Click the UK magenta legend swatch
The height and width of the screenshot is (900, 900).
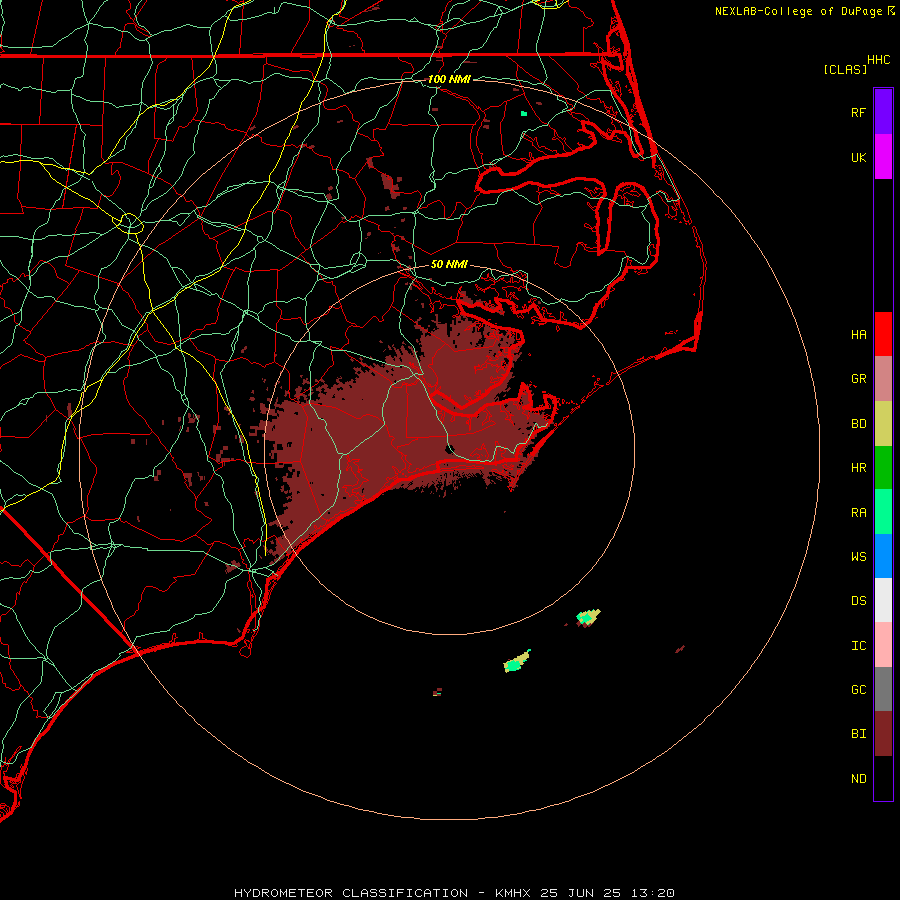[883, 157]
